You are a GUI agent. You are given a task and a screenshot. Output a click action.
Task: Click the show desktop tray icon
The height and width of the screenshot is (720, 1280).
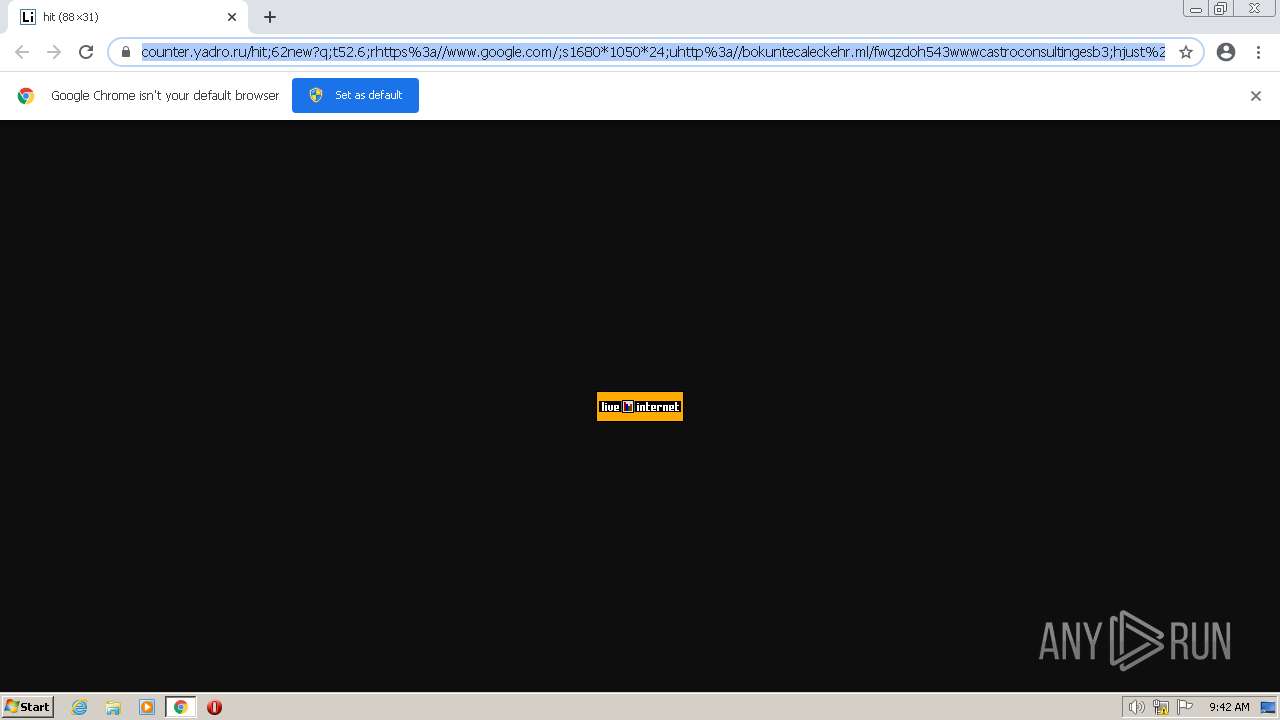tap(1268, 707)
